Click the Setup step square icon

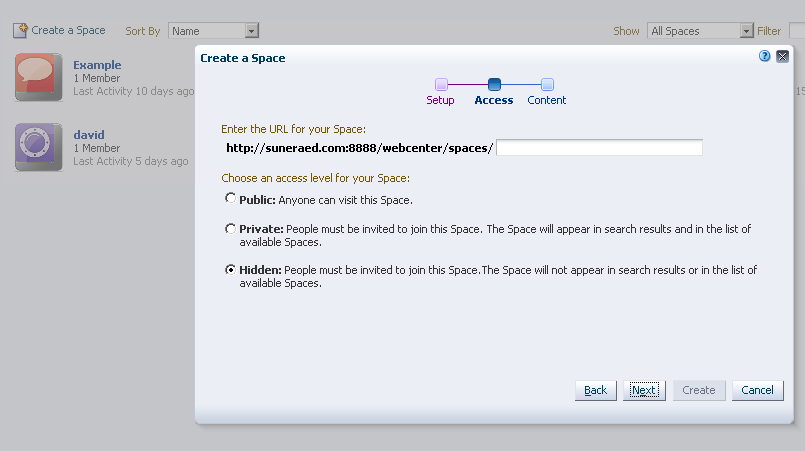pos(441,85)
